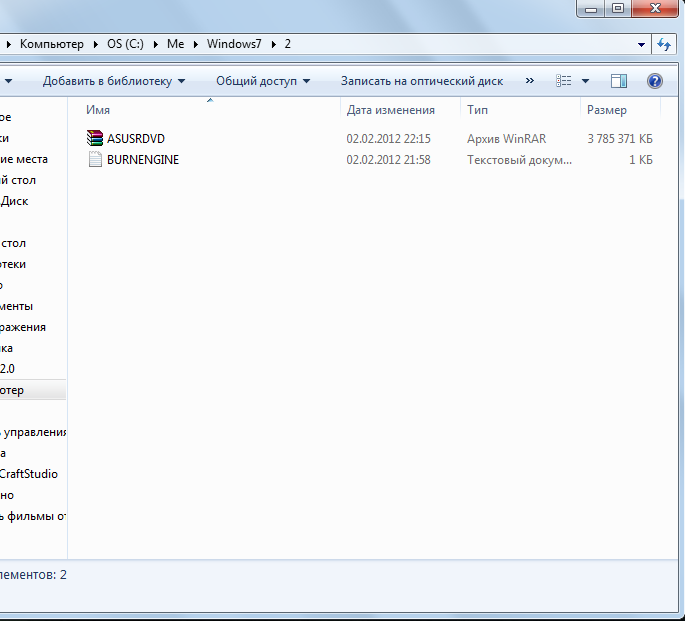This screenshot has height=621, width=685.
Task: Expand arrow after Windows7 in address bar
Action: 274,45
